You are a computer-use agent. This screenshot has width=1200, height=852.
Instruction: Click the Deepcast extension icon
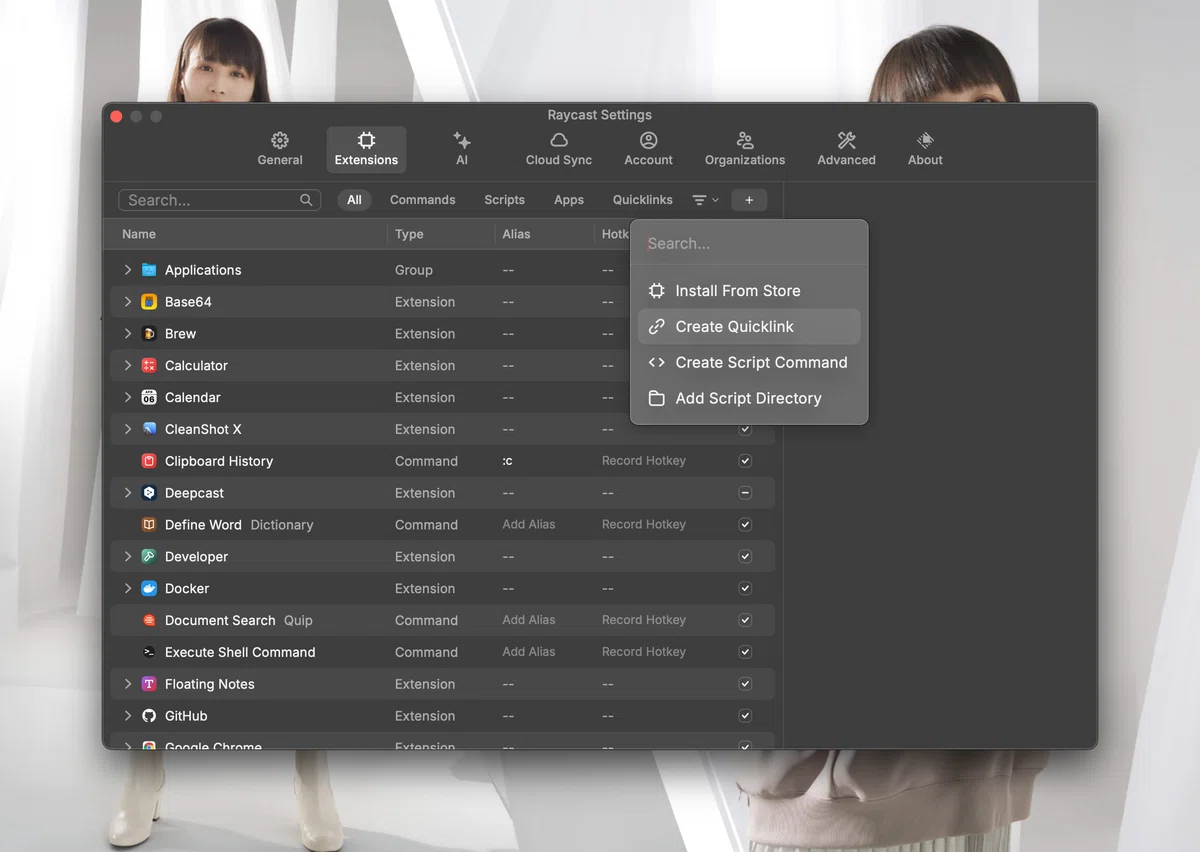tap(149, 493)
